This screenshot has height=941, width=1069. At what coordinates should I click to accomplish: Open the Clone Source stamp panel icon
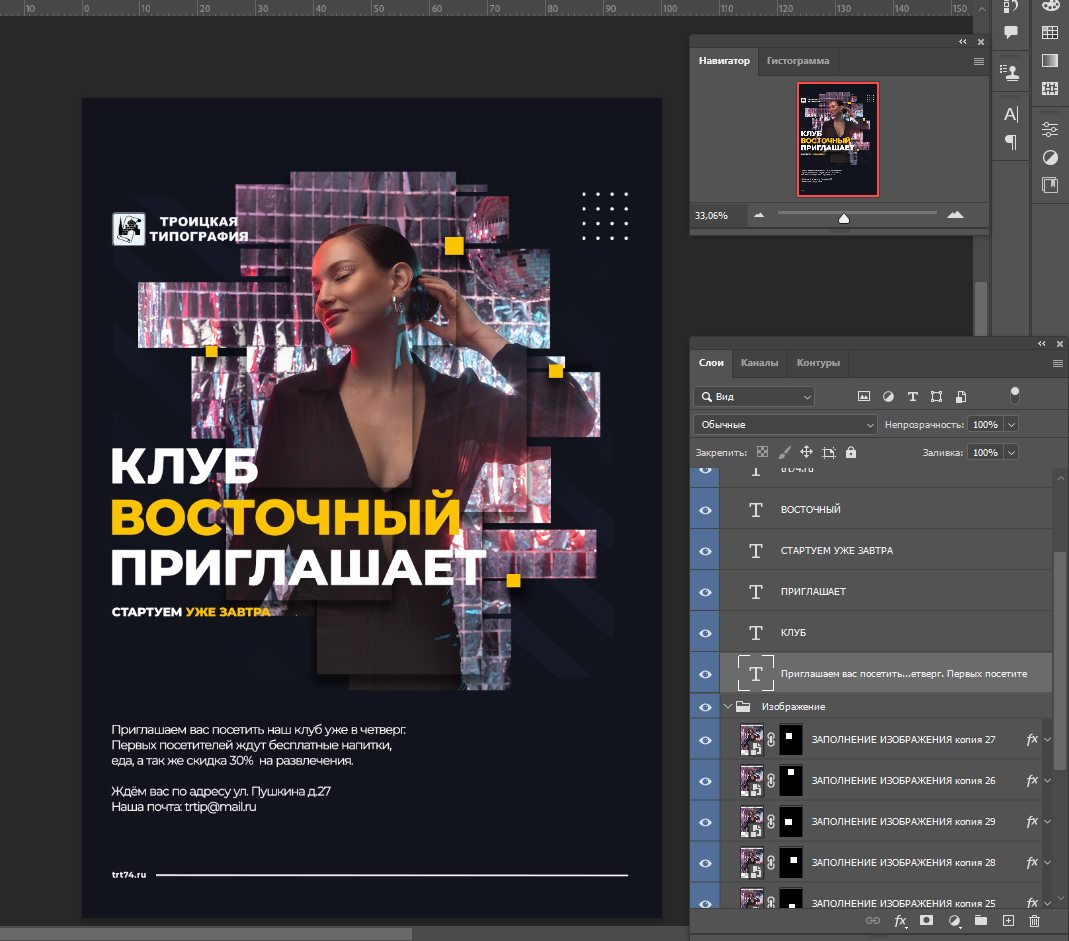pyautogui.click(x=1010, y=73)
